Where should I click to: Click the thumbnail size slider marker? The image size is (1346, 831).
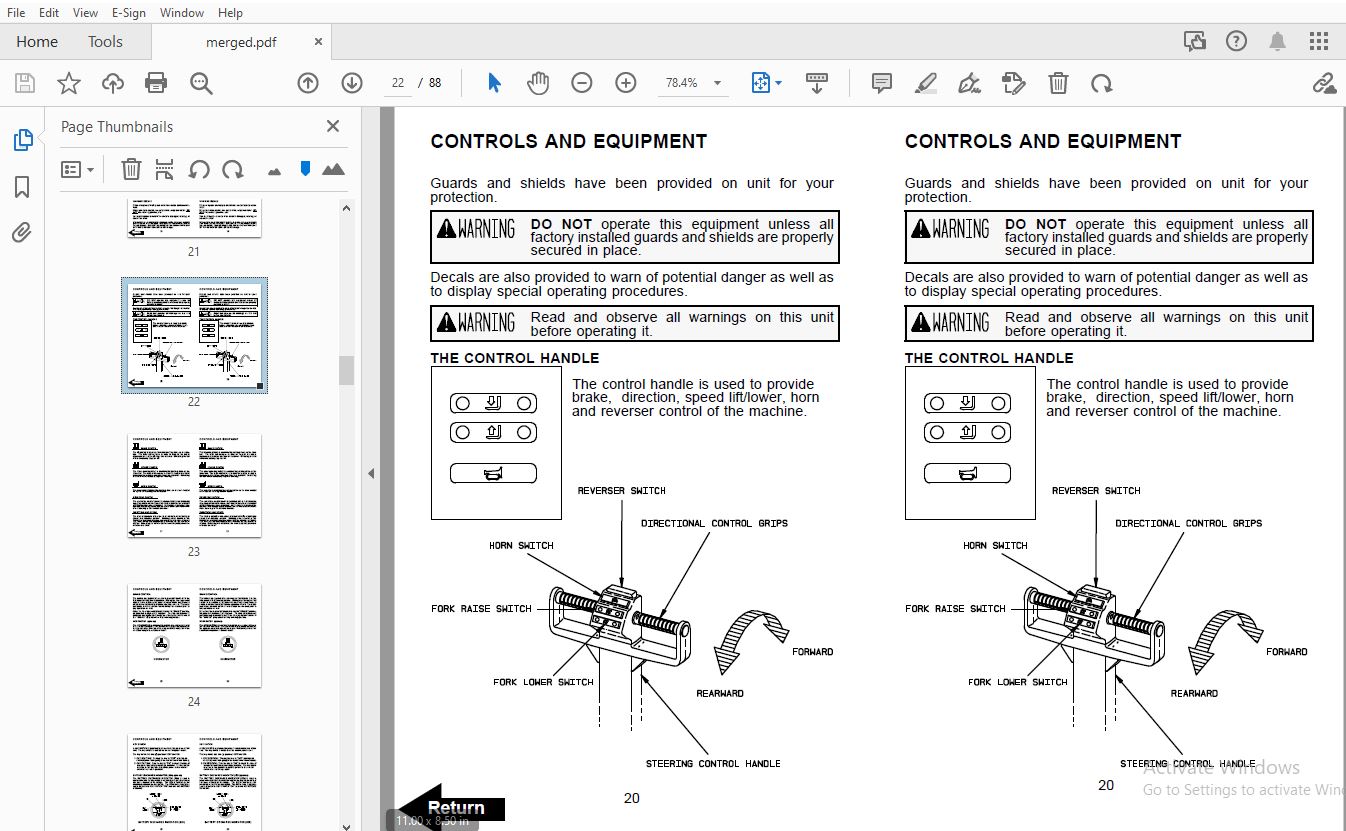point(305,168)
